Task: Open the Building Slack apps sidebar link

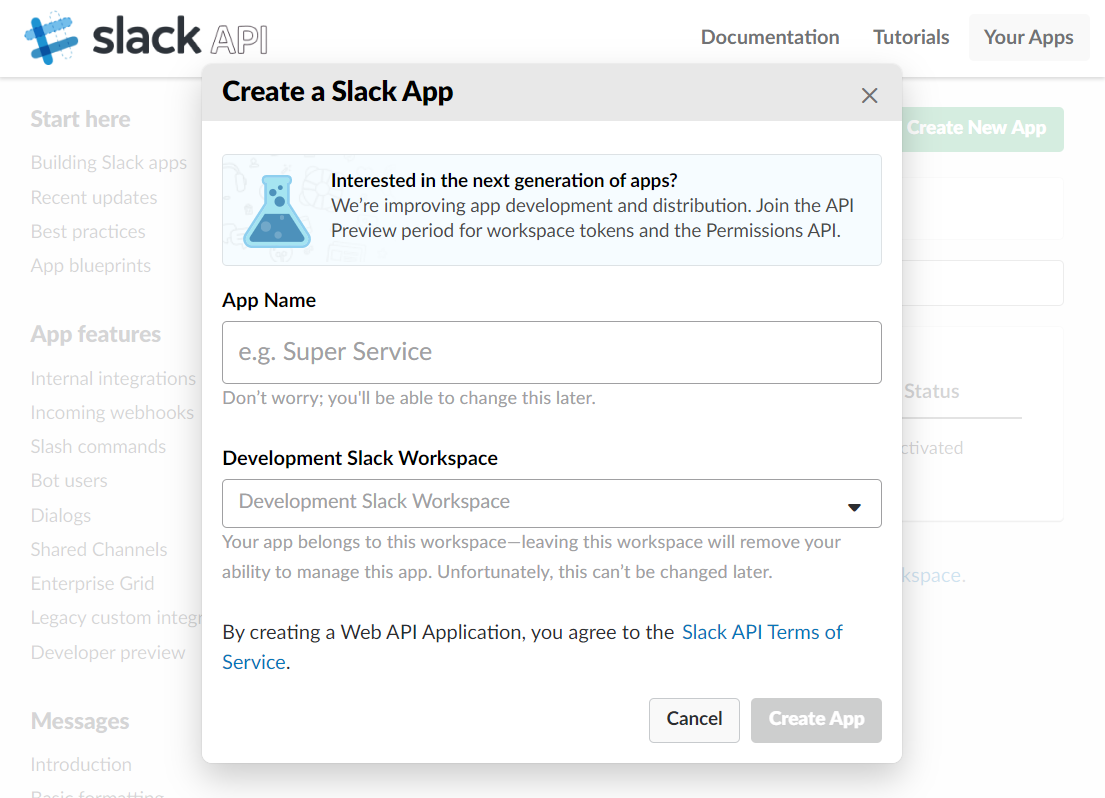Action: tap(109, 163)
